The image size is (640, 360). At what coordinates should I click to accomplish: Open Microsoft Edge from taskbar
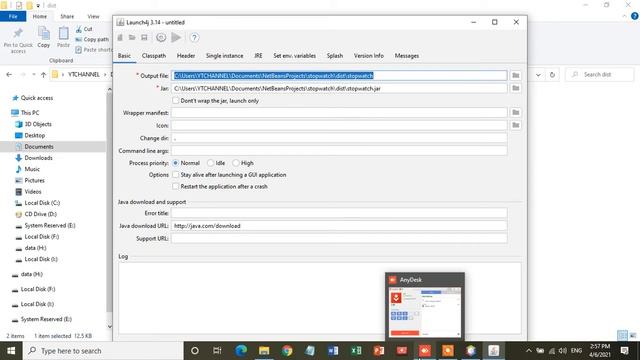tap(241, 351)
